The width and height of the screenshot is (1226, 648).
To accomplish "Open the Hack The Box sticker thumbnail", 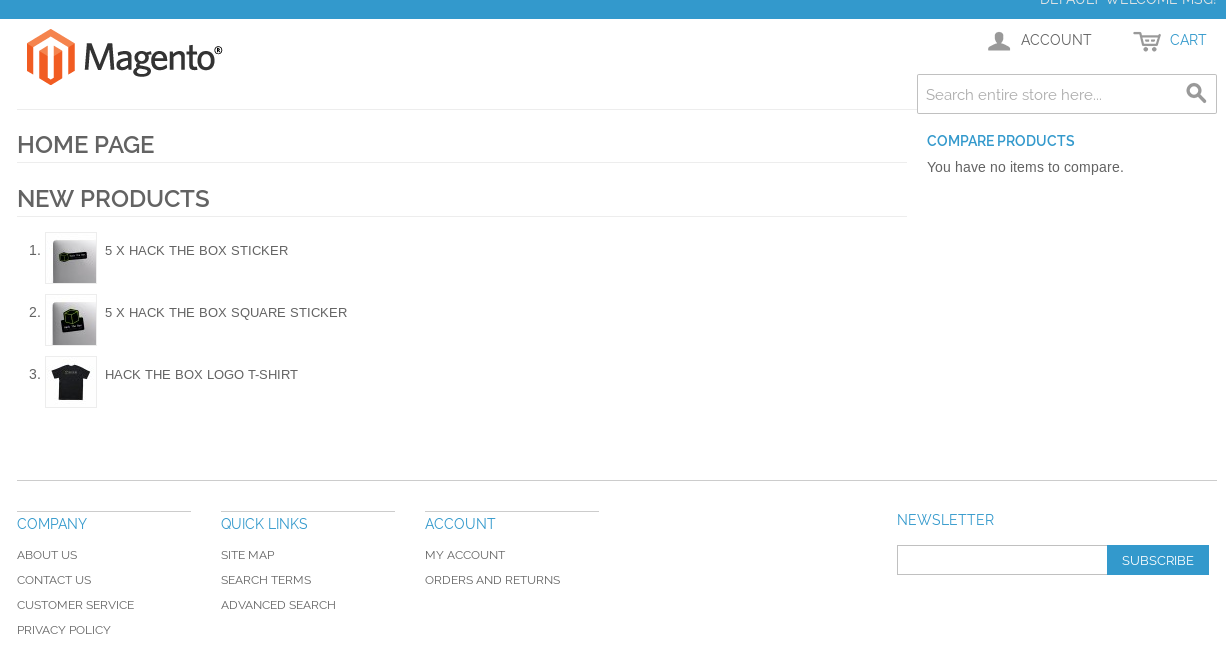I will [x=71, y=258].
